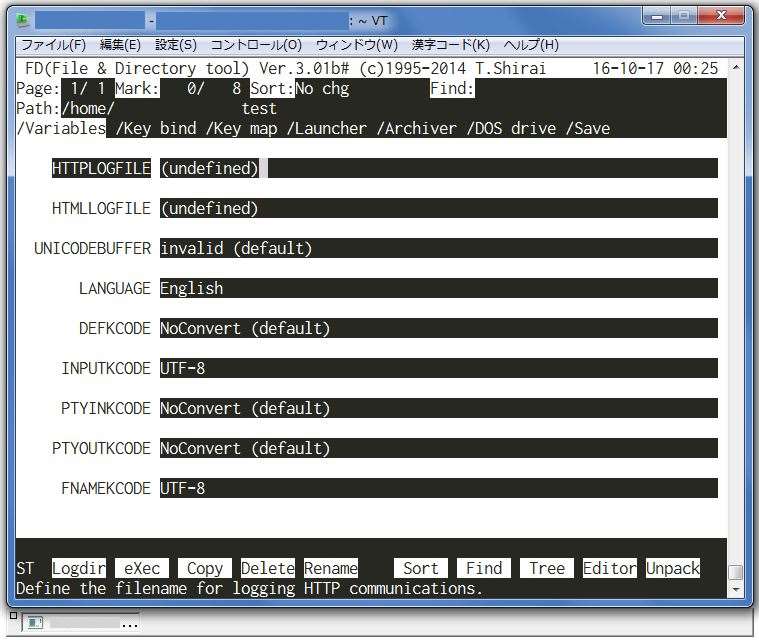Open the 漢字コード(K) menu
The height and width of the screenshot is (640, 759).
coord(451,45)
